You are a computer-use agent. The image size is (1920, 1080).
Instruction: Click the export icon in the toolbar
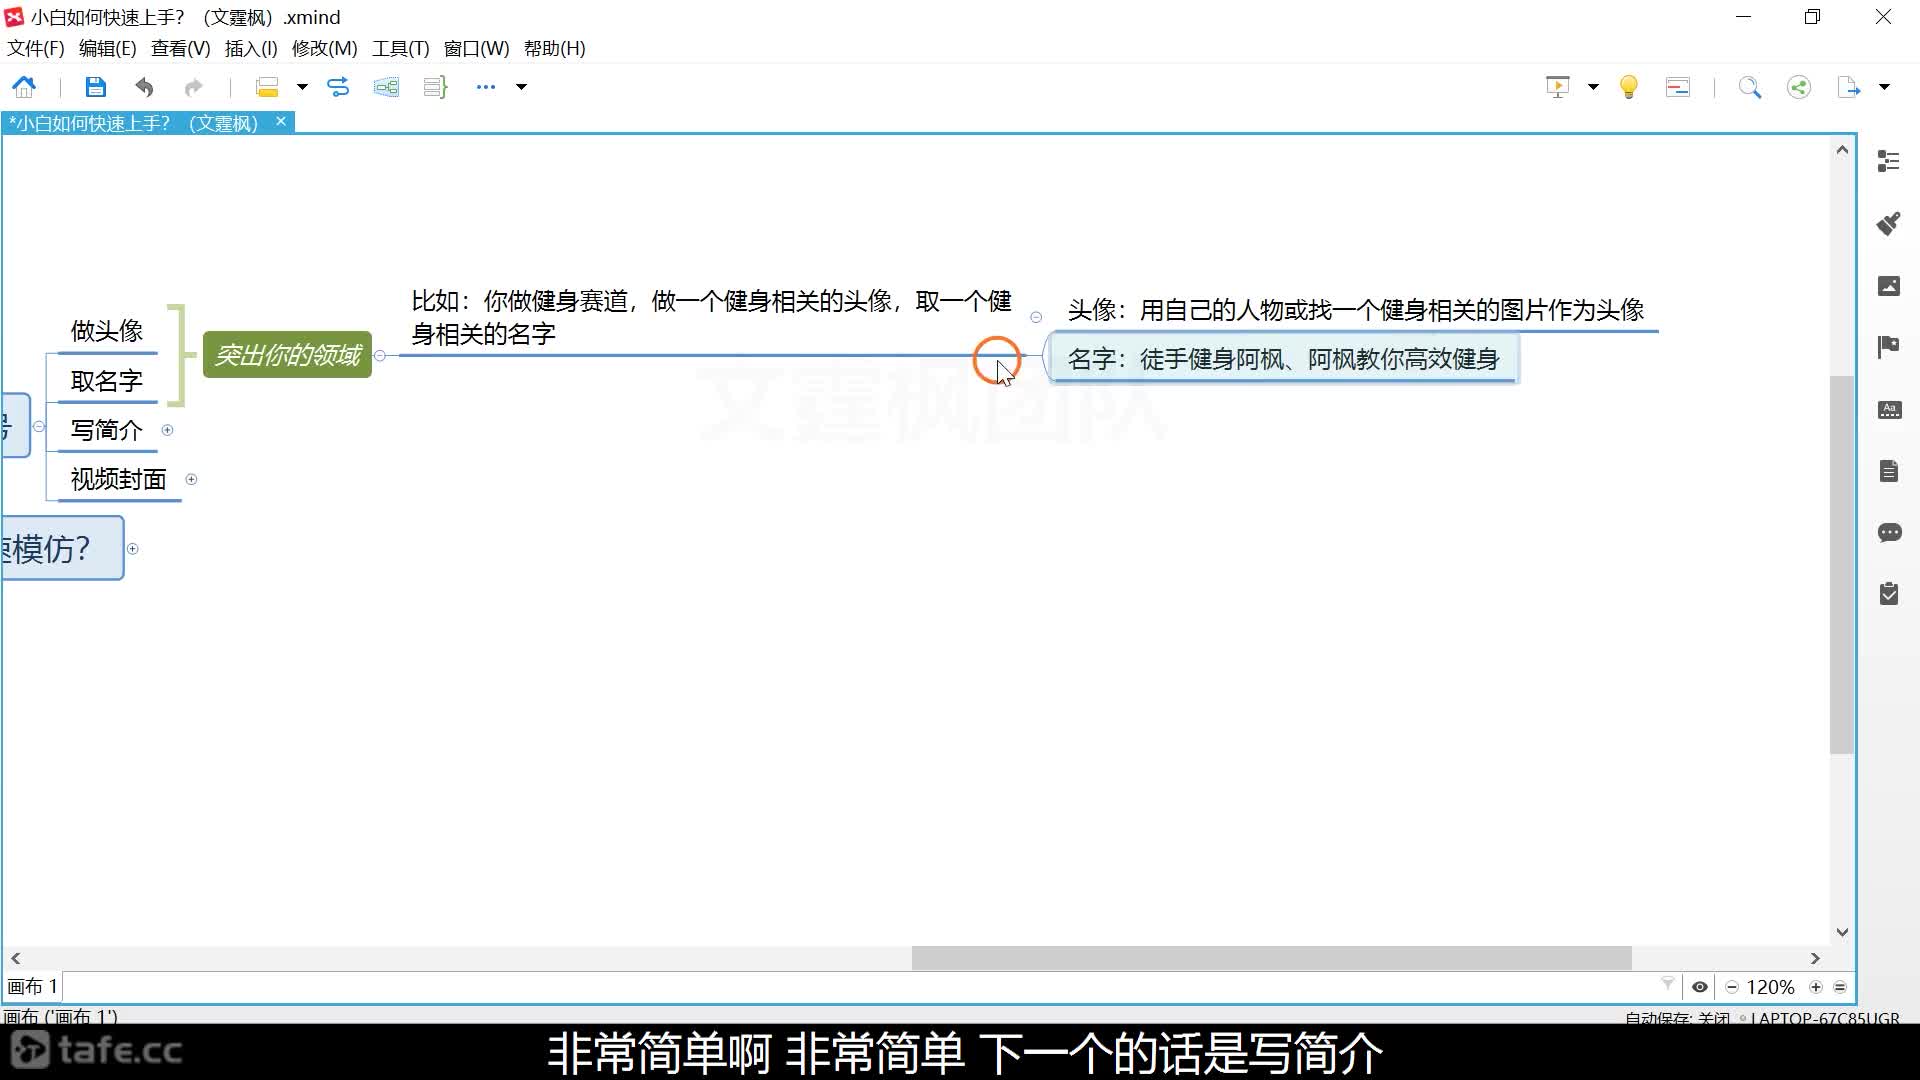[1848, 87]
